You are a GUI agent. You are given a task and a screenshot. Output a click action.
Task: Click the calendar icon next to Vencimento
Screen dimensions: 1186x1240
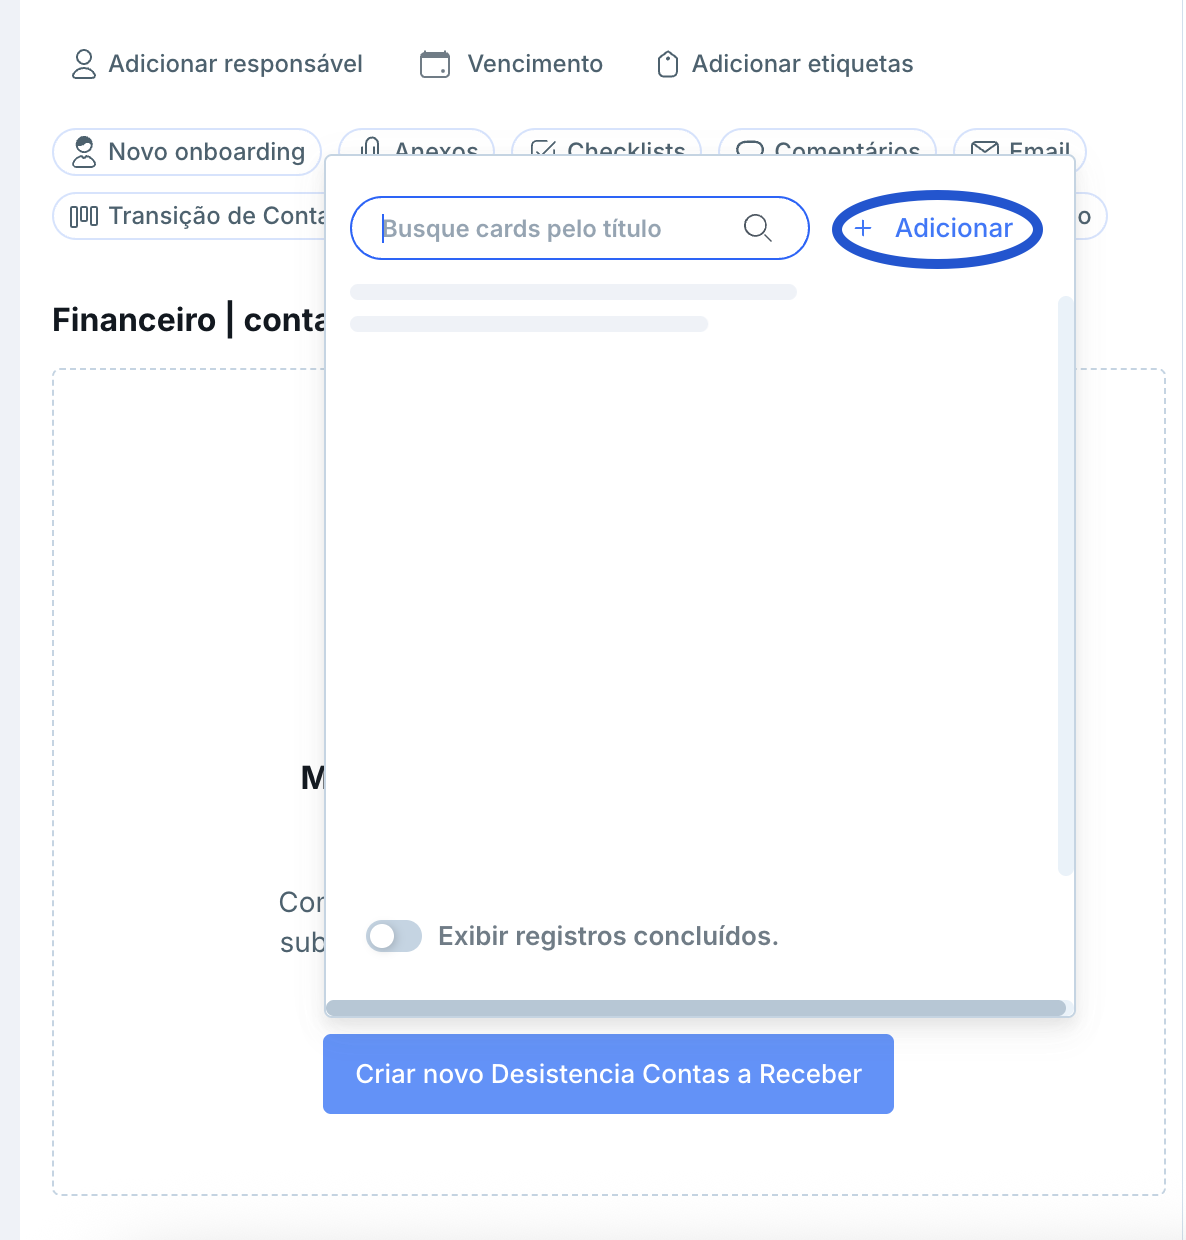435,64
